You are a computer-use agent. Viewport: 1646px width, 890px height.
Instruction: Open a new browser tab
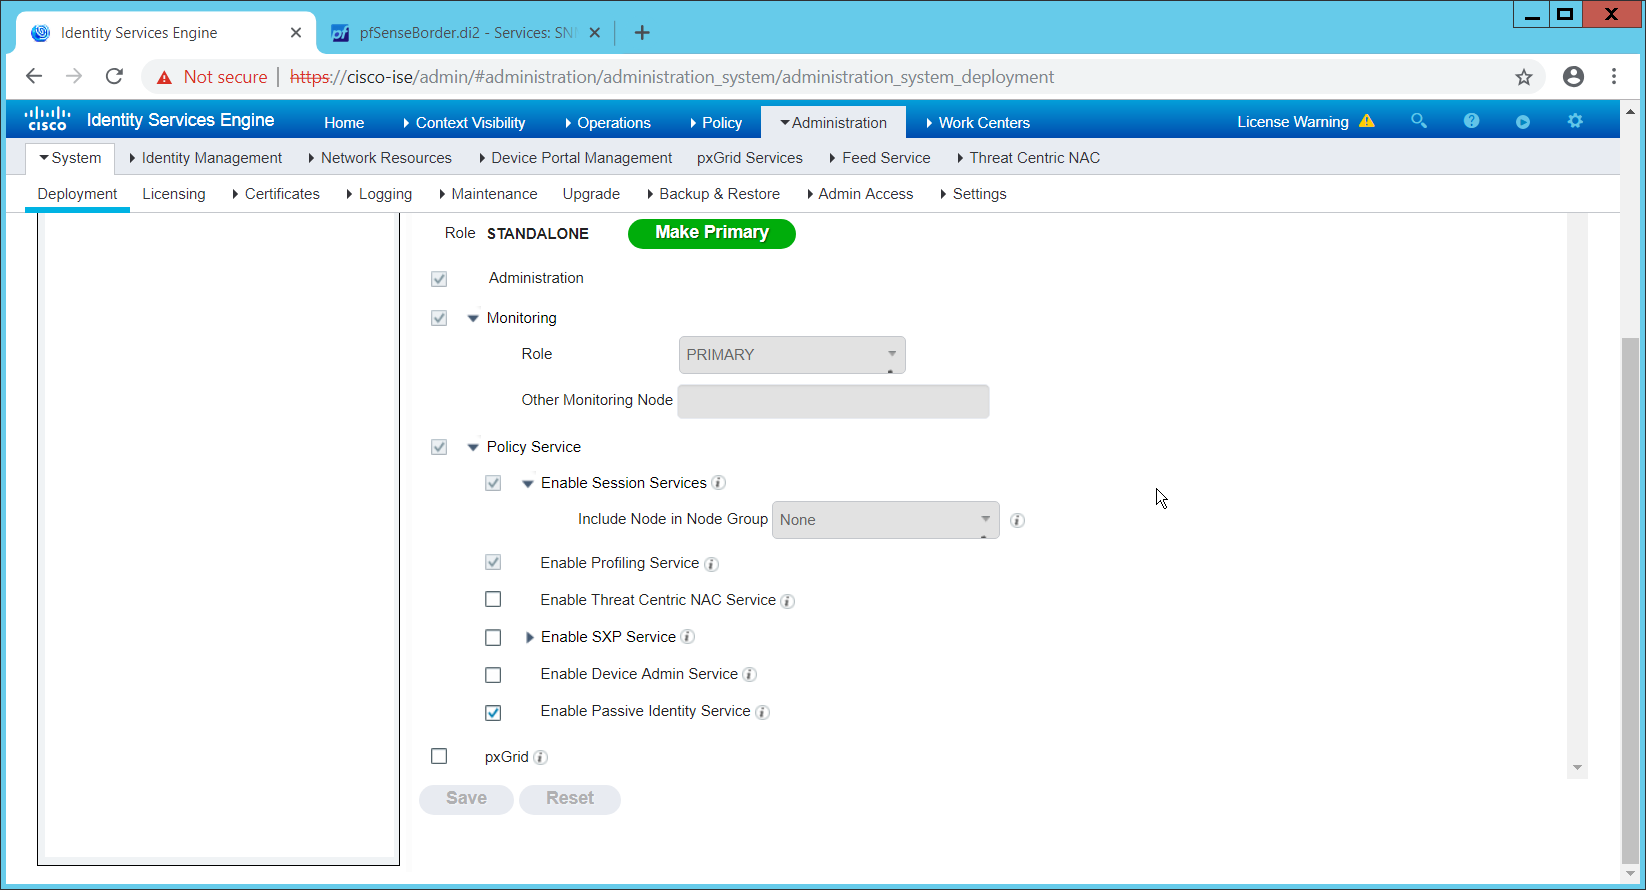click(642, 33)
